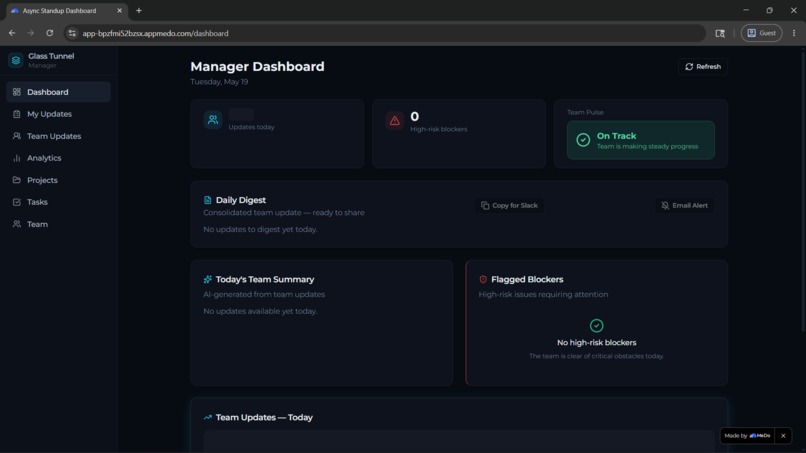Viewport: 806px width, 453px height.
Task: Click the Email Alert button
Action: [x=684, y=205]
